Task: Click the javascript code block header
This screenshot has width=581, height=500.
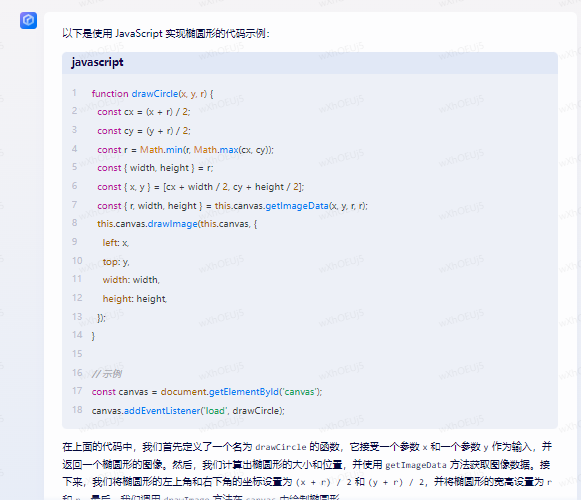Action: pos(310,63)
